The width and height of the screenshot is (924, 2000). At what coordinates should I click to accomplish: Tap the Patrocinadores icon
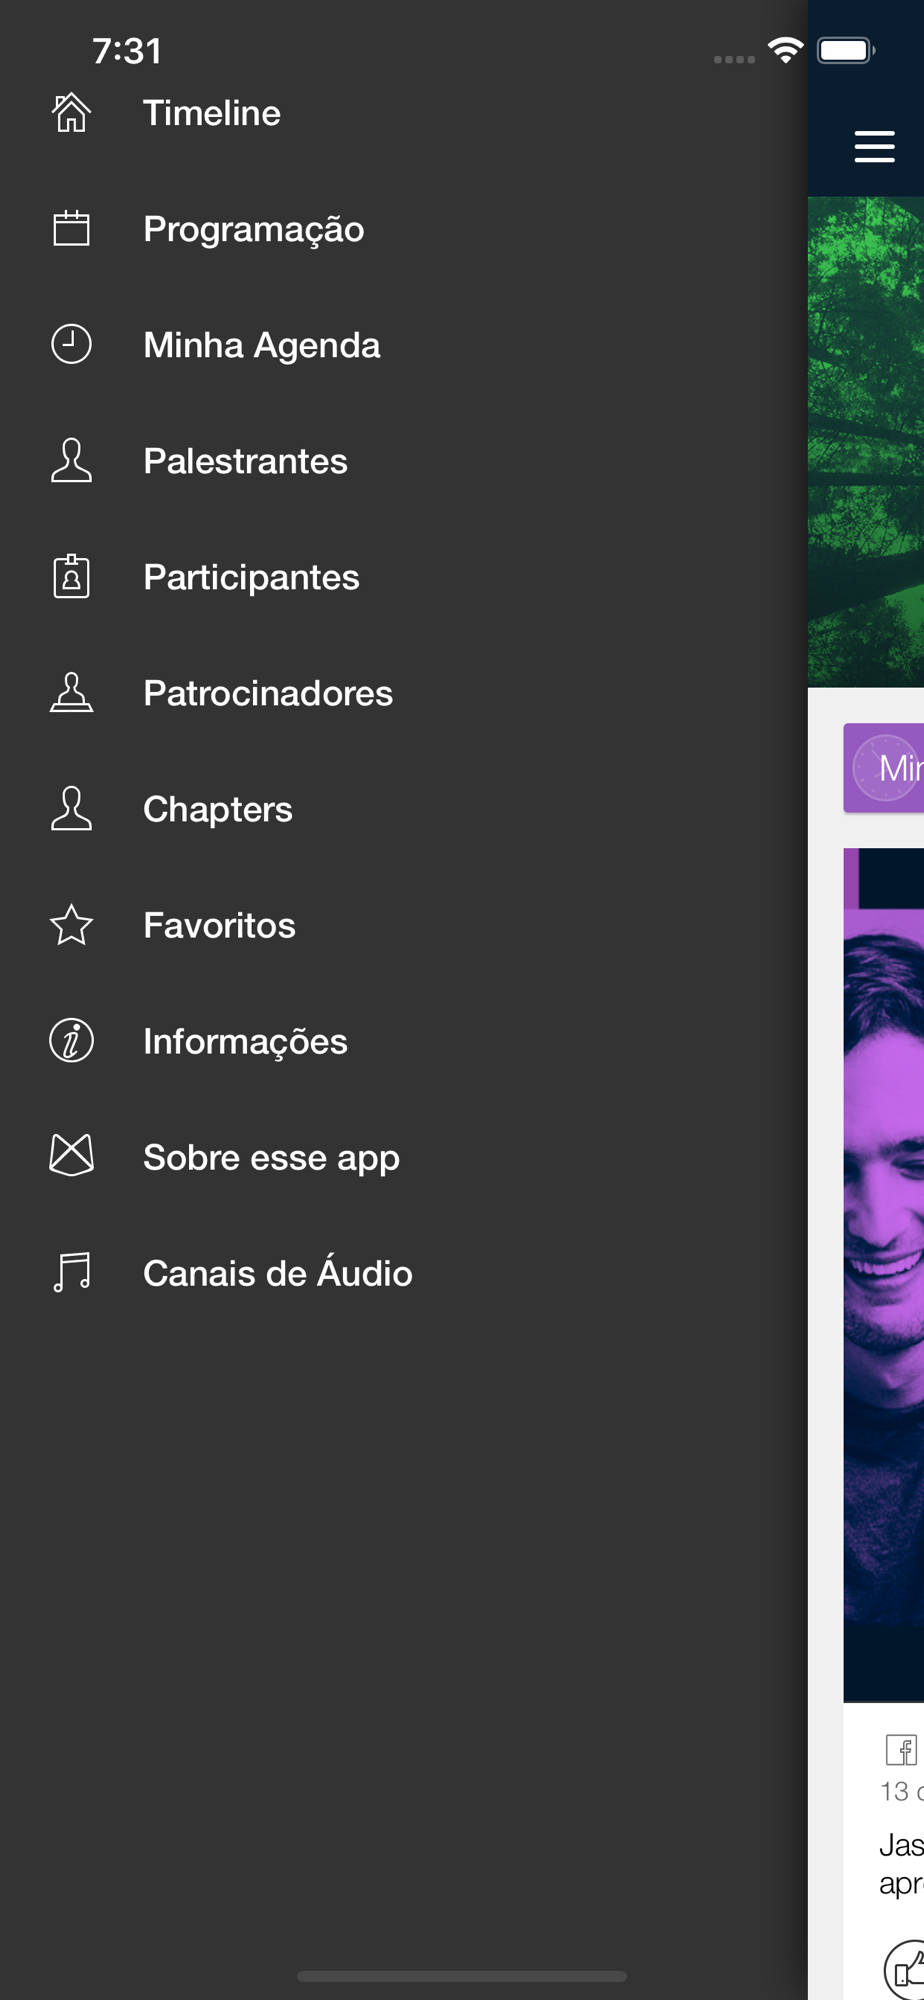point(71,693)
